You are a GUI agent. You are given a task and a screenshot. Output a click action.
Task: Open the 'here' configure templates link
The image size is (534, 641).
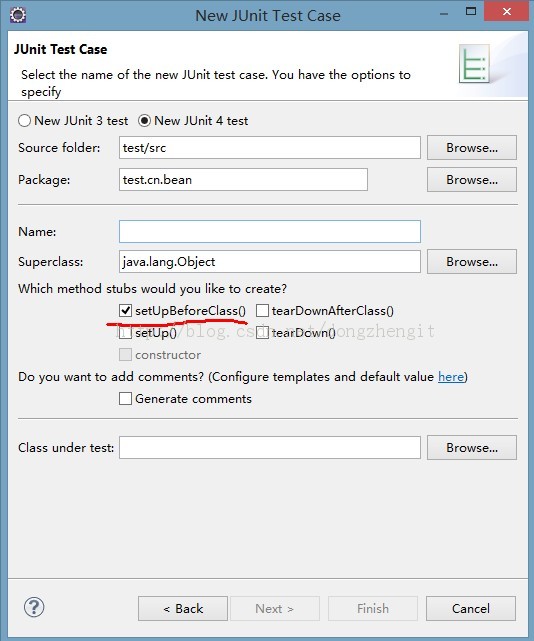coord(451,377)
